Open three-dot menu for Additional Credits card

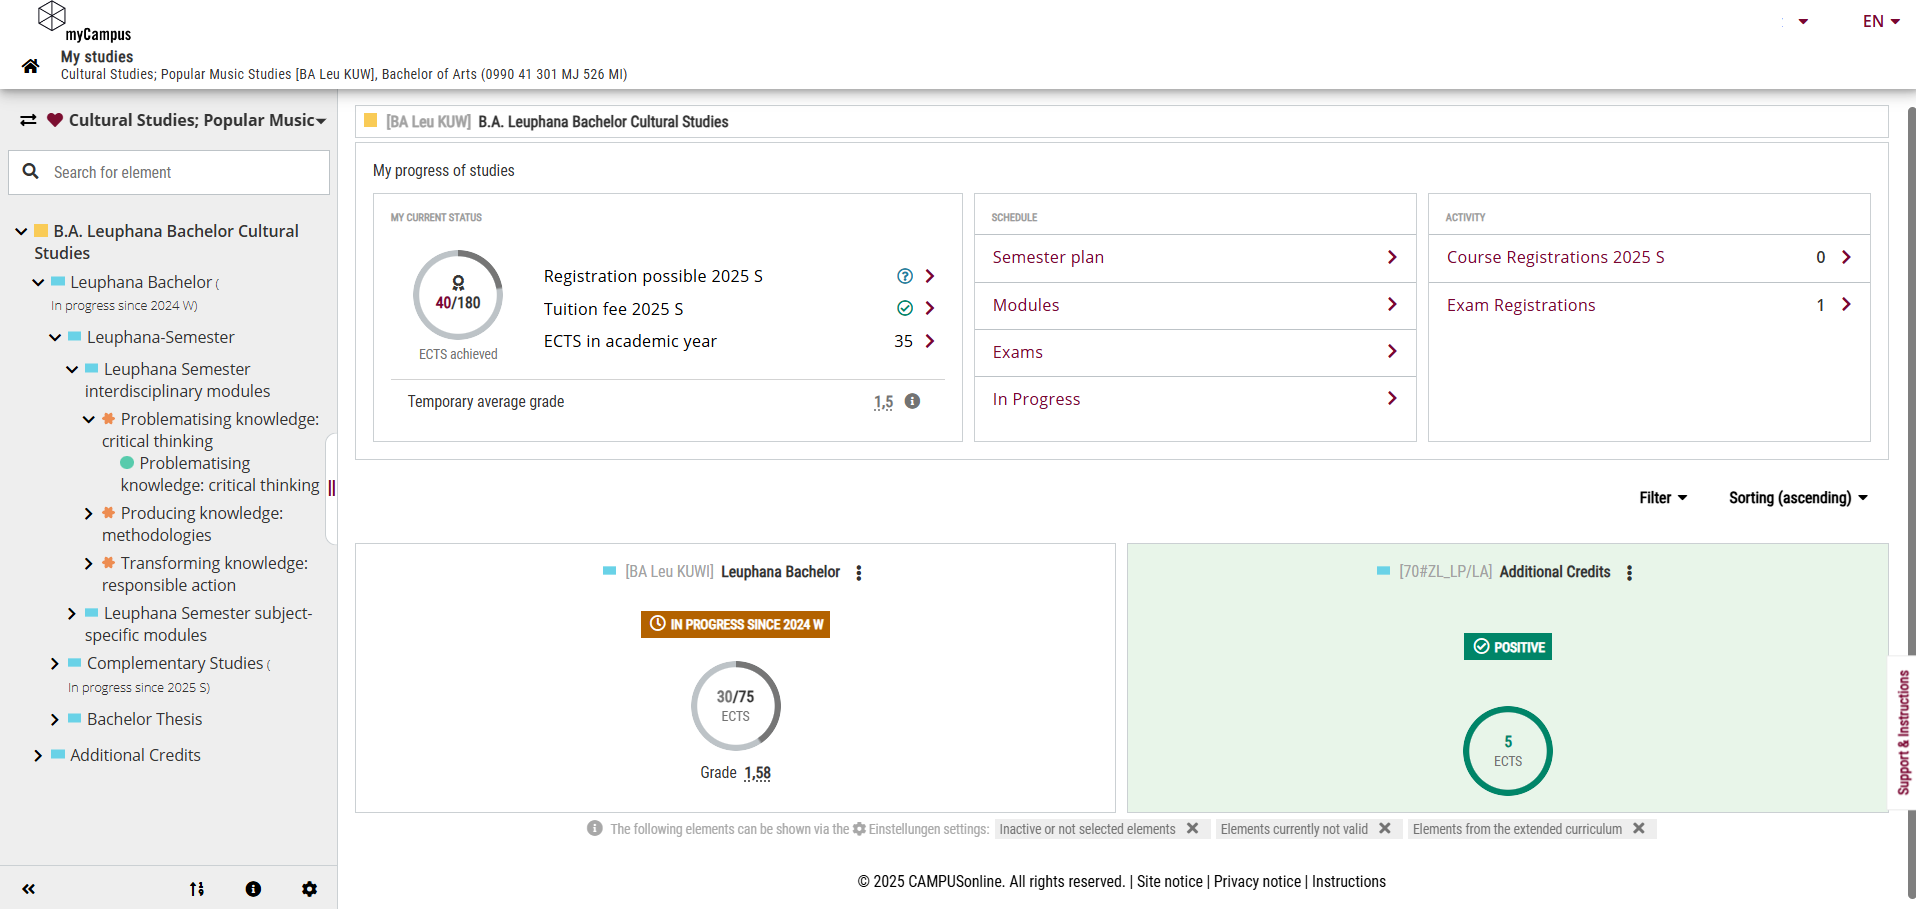pyautogui.click(x=1629, y=573)
